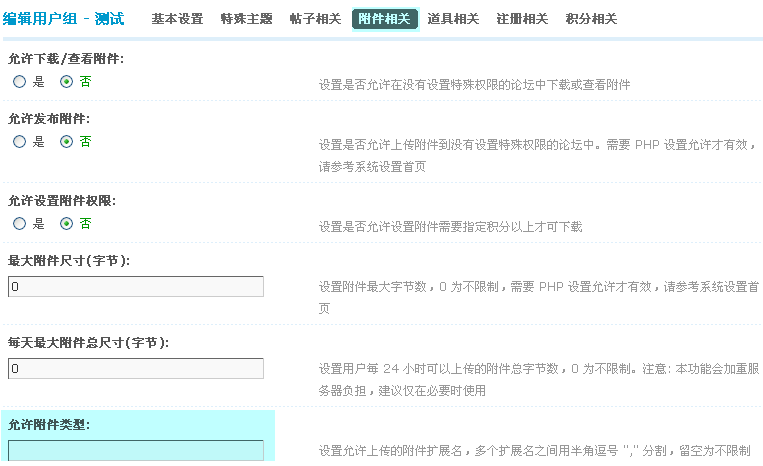Focus the 每天最大附件总尺寸 input box
Image resolution: width=763 pixels, height=466 pixels.
click(135, 369)
